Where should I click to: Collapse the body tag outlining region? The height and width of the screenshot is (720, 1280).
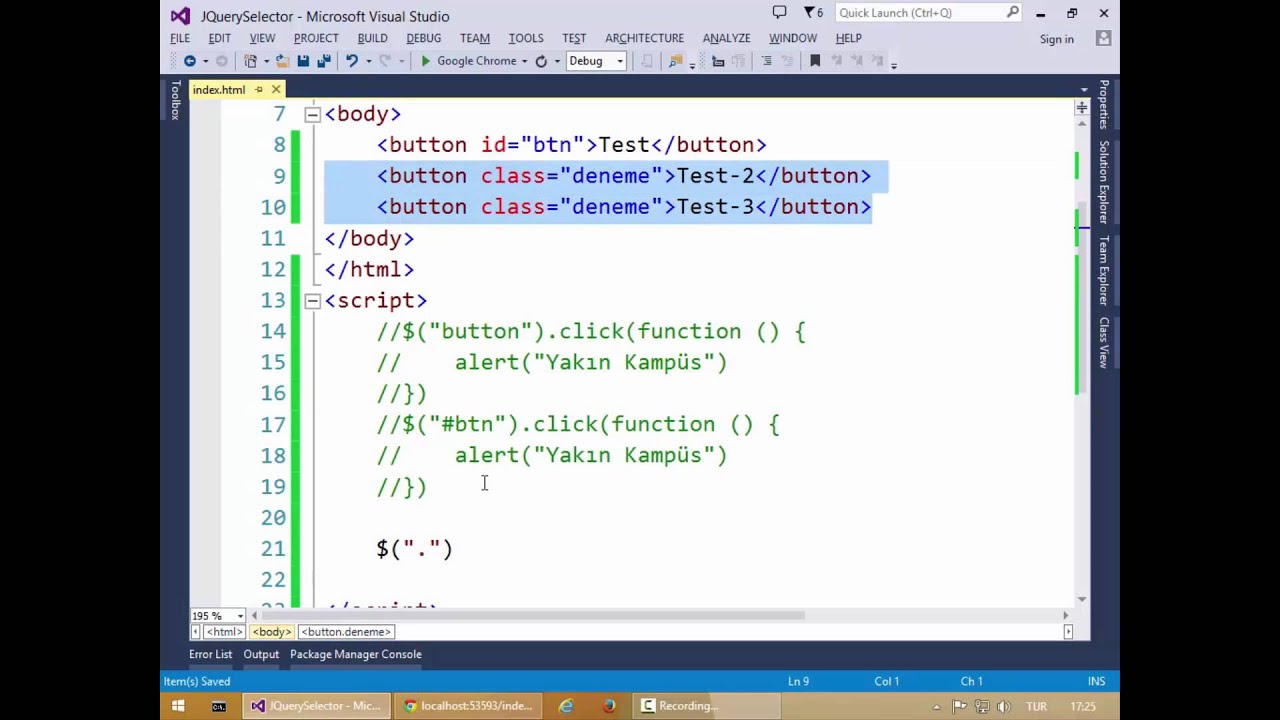pos(312,114)
